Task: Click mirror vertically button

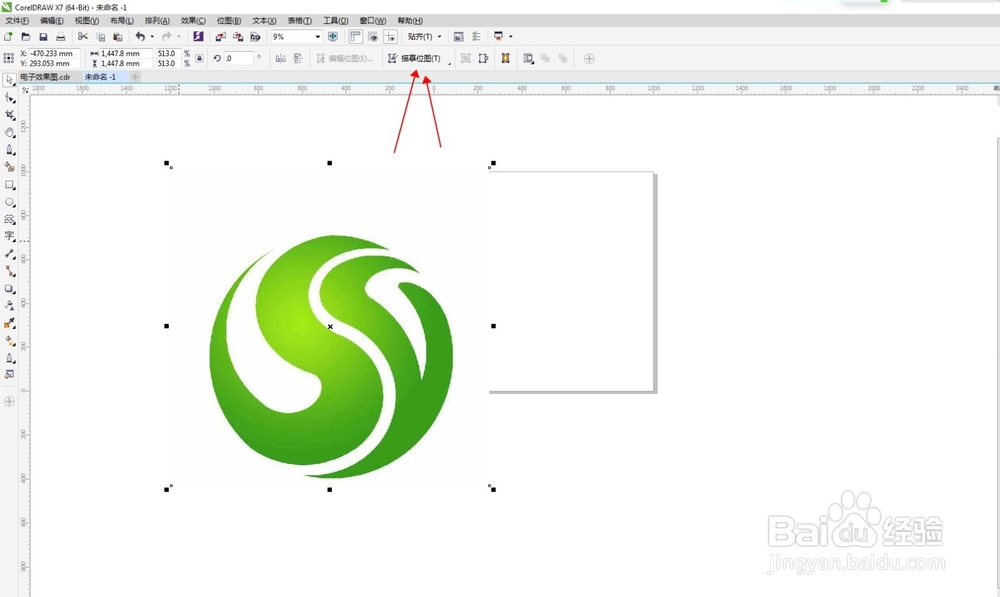Action: (x=298, y=58)
